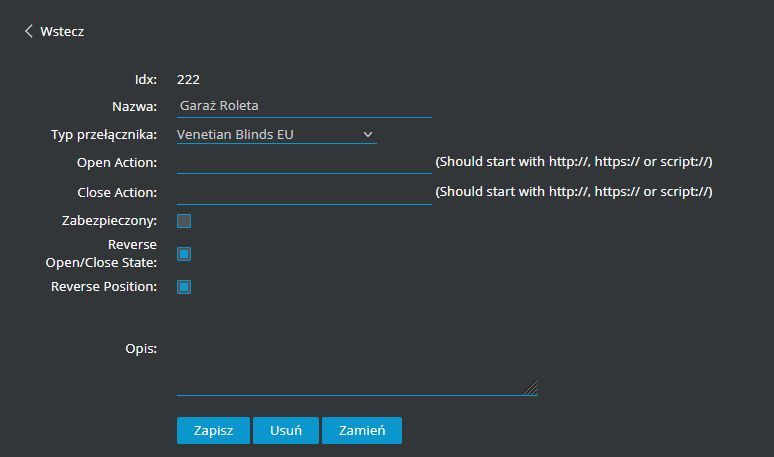Click the Idx value 222
Screen dimensions: 774x457
(188, 79)
